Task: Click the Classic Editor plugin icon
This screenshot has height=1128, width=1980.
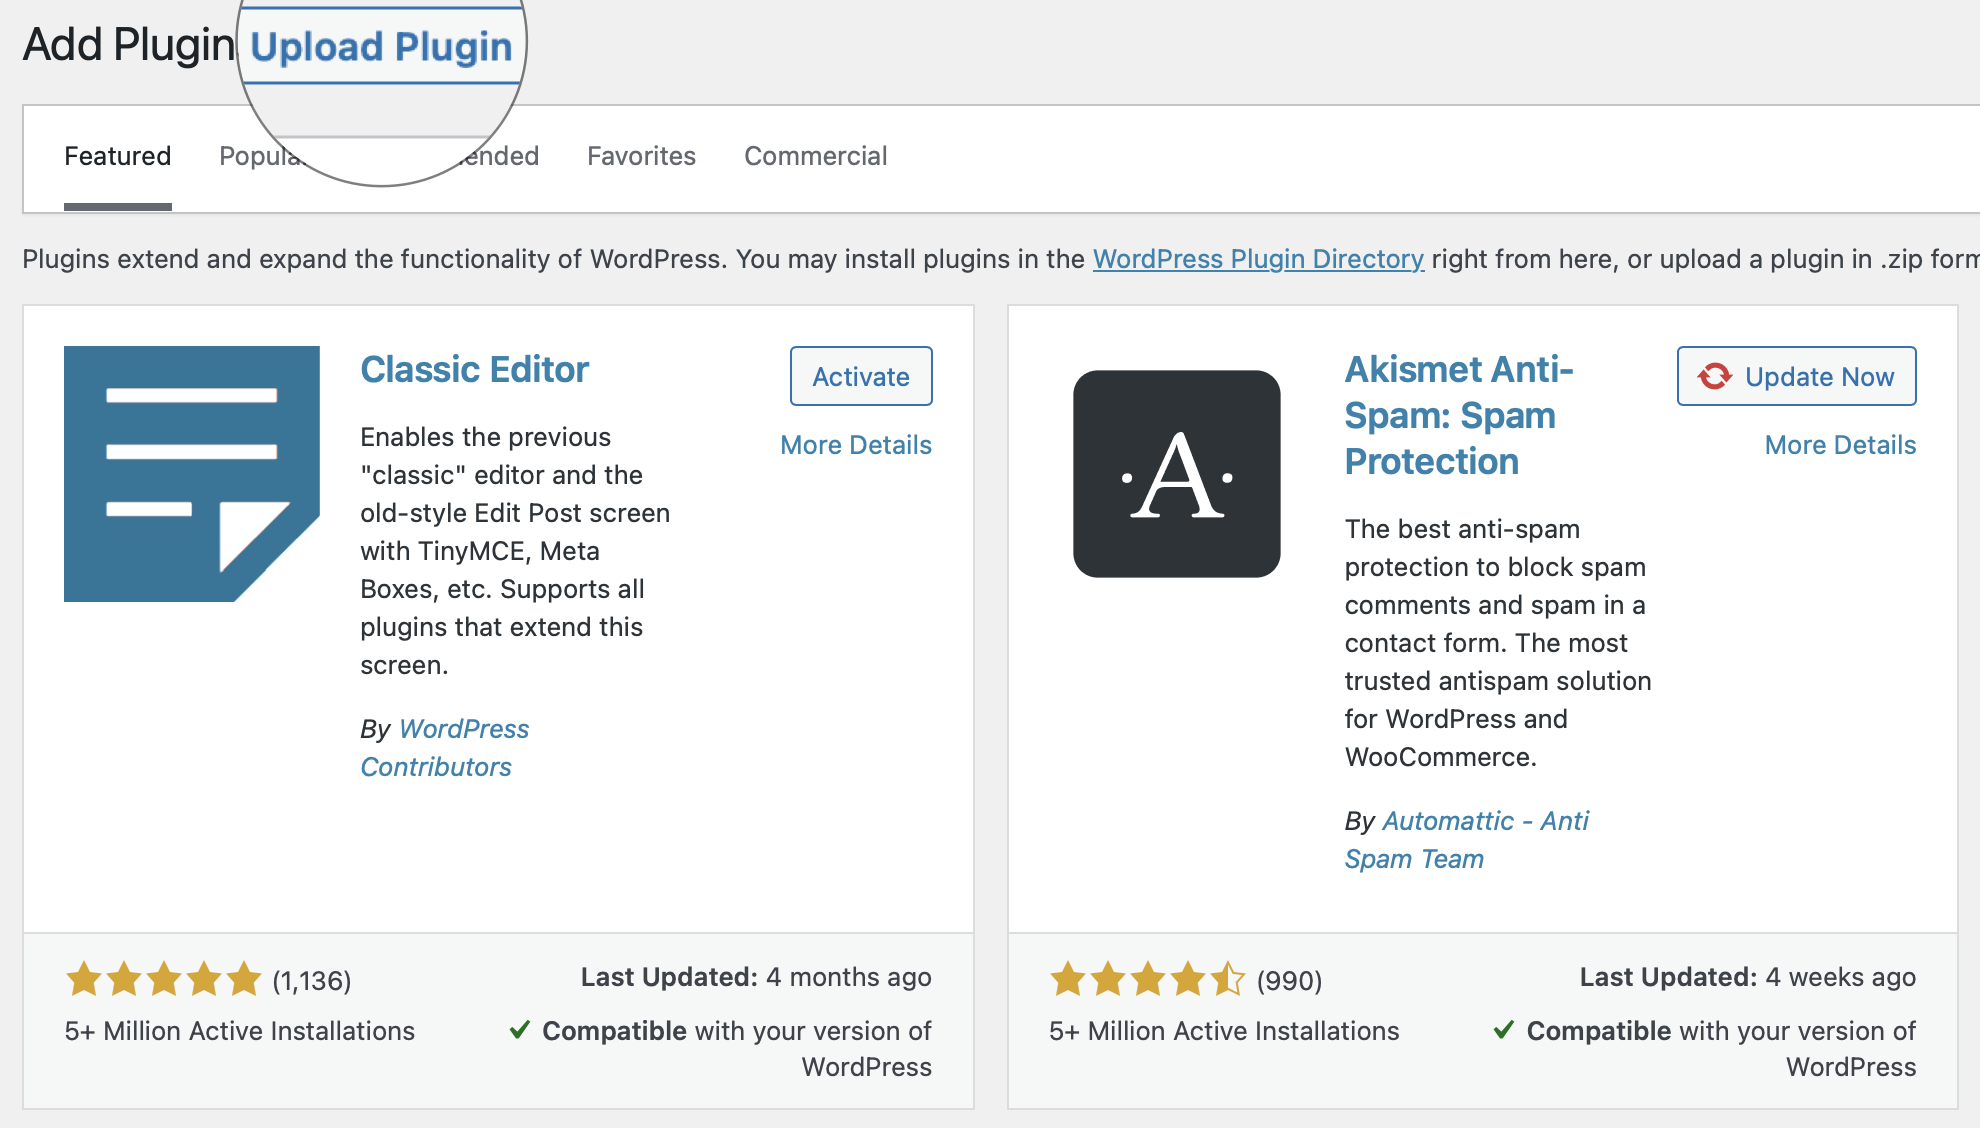Action: point(192,474)
